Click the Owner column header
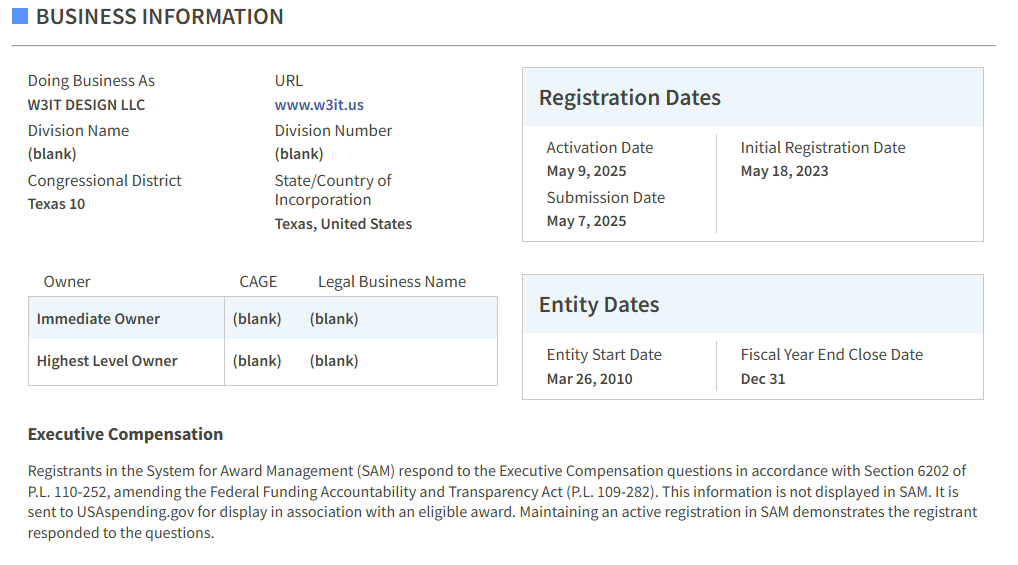 [67, 282]
